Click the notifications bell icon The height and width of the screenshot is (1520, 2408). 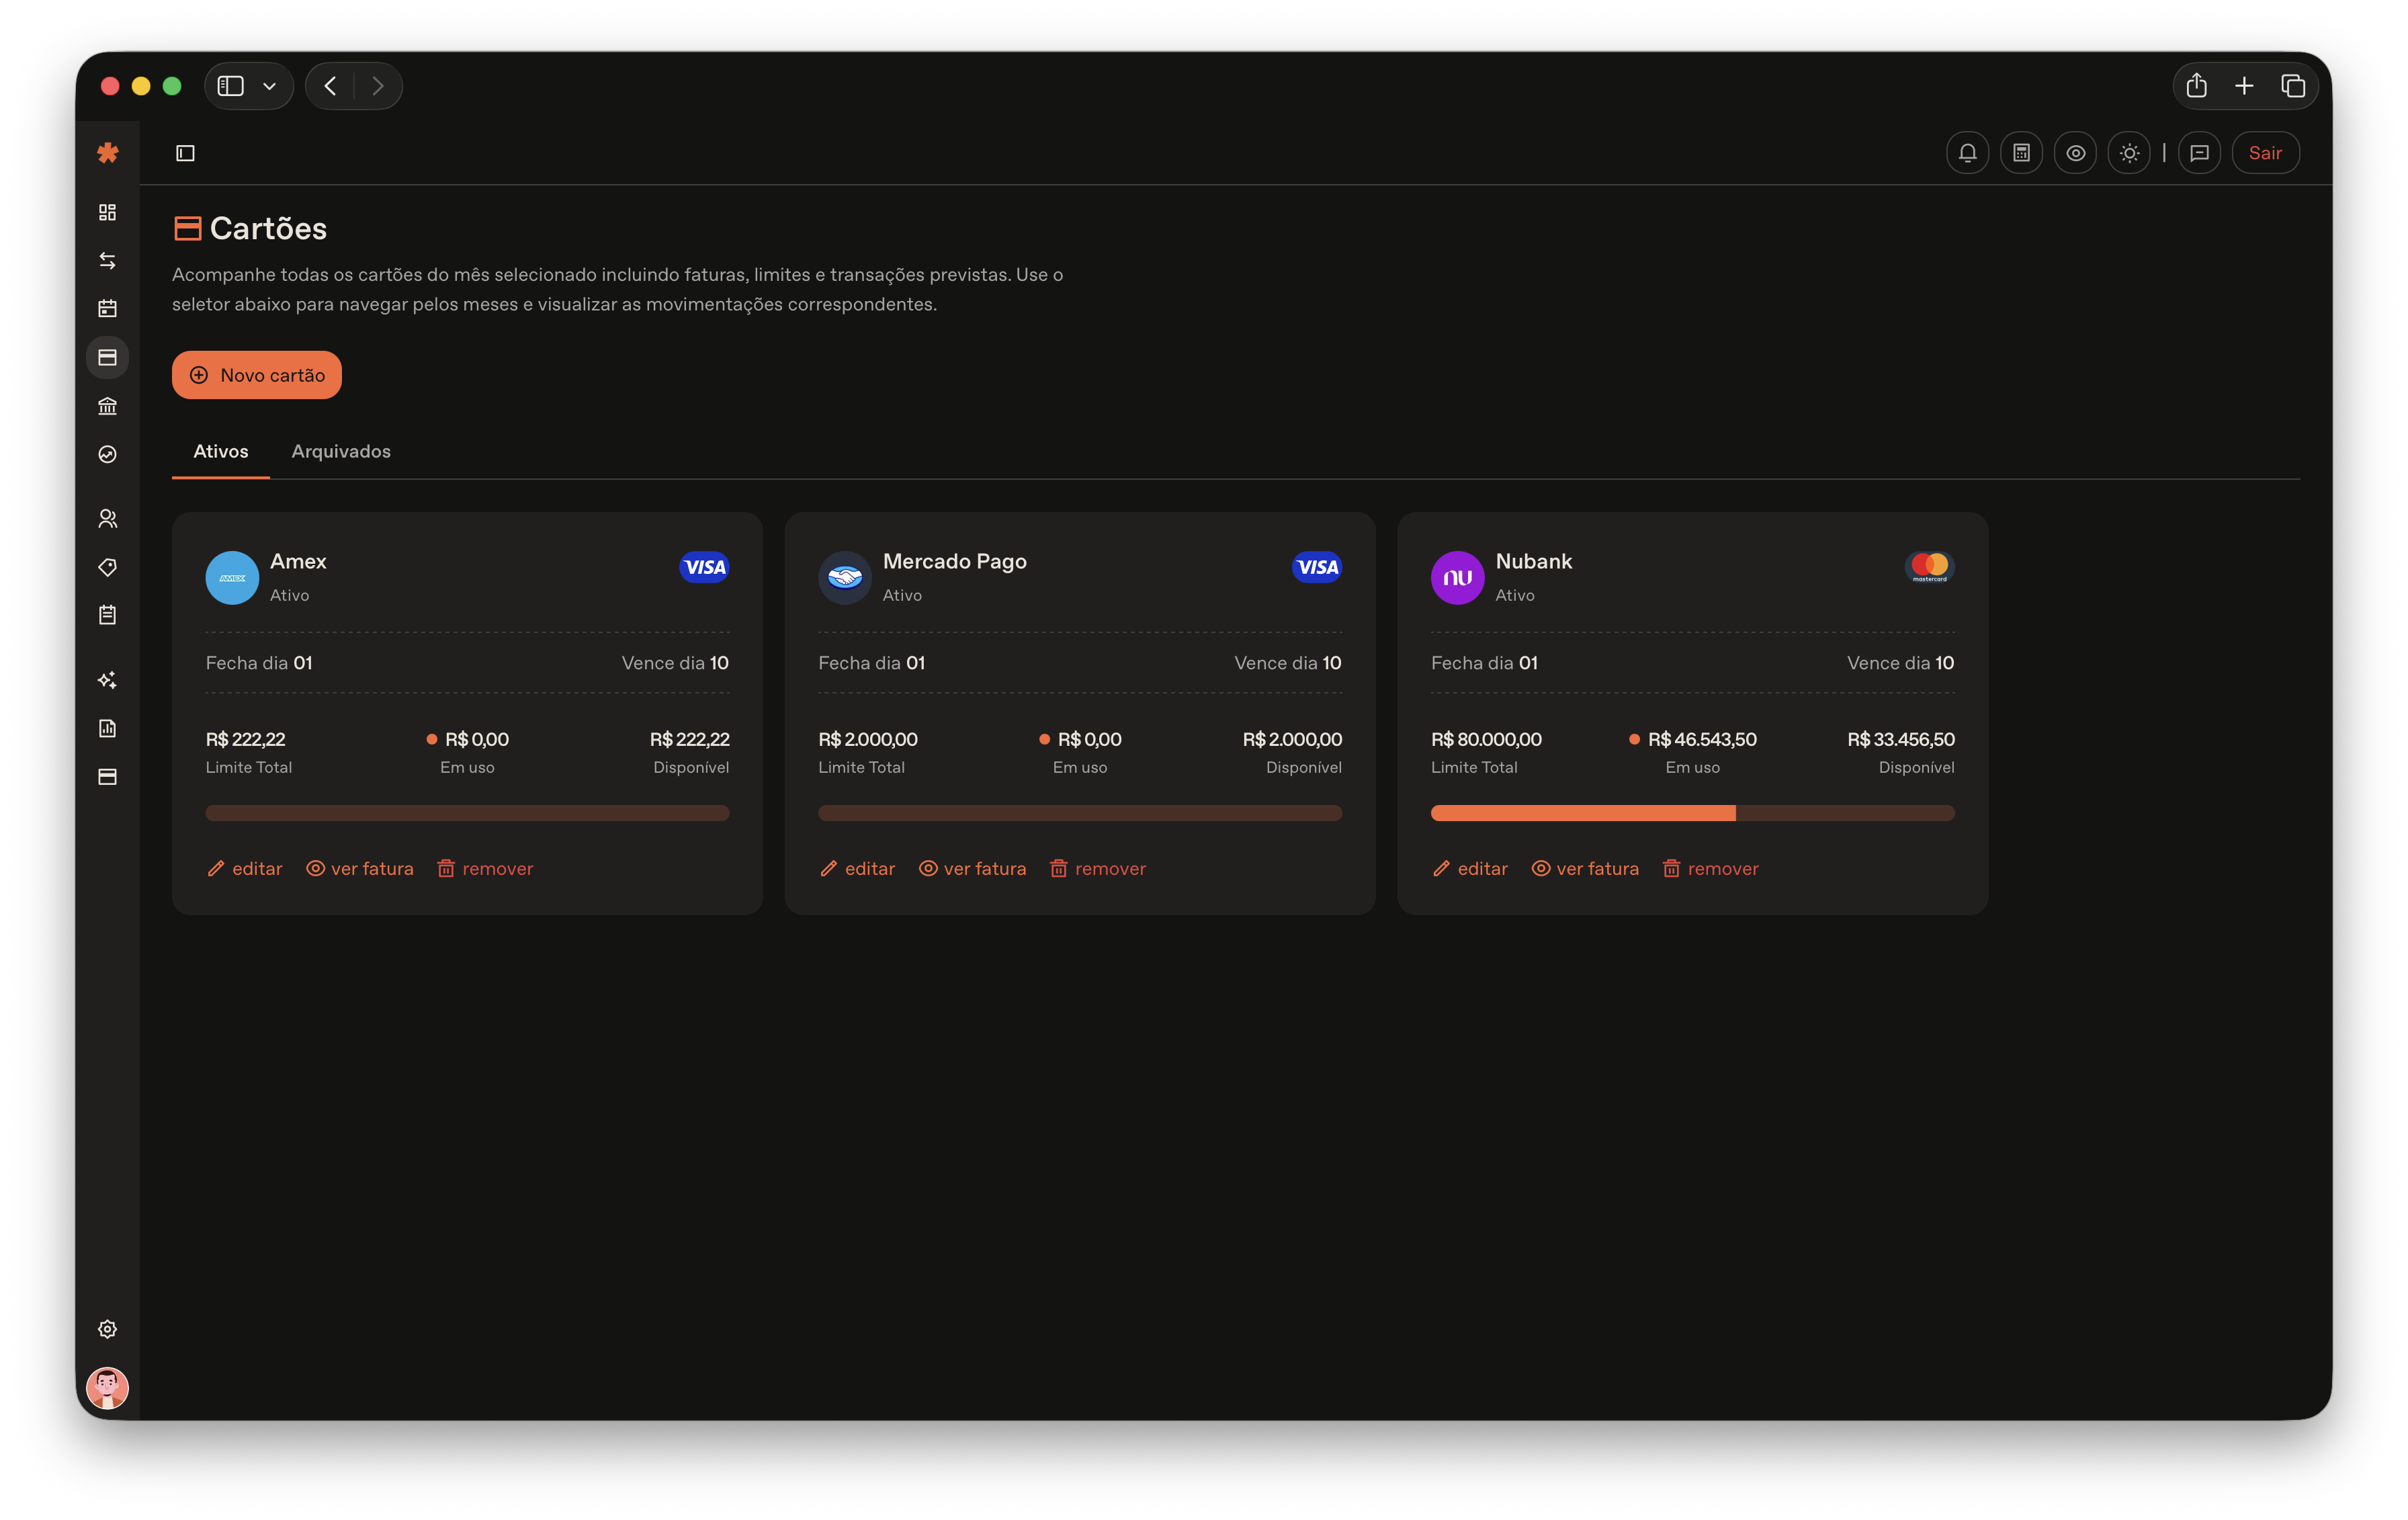[1967, 153]
